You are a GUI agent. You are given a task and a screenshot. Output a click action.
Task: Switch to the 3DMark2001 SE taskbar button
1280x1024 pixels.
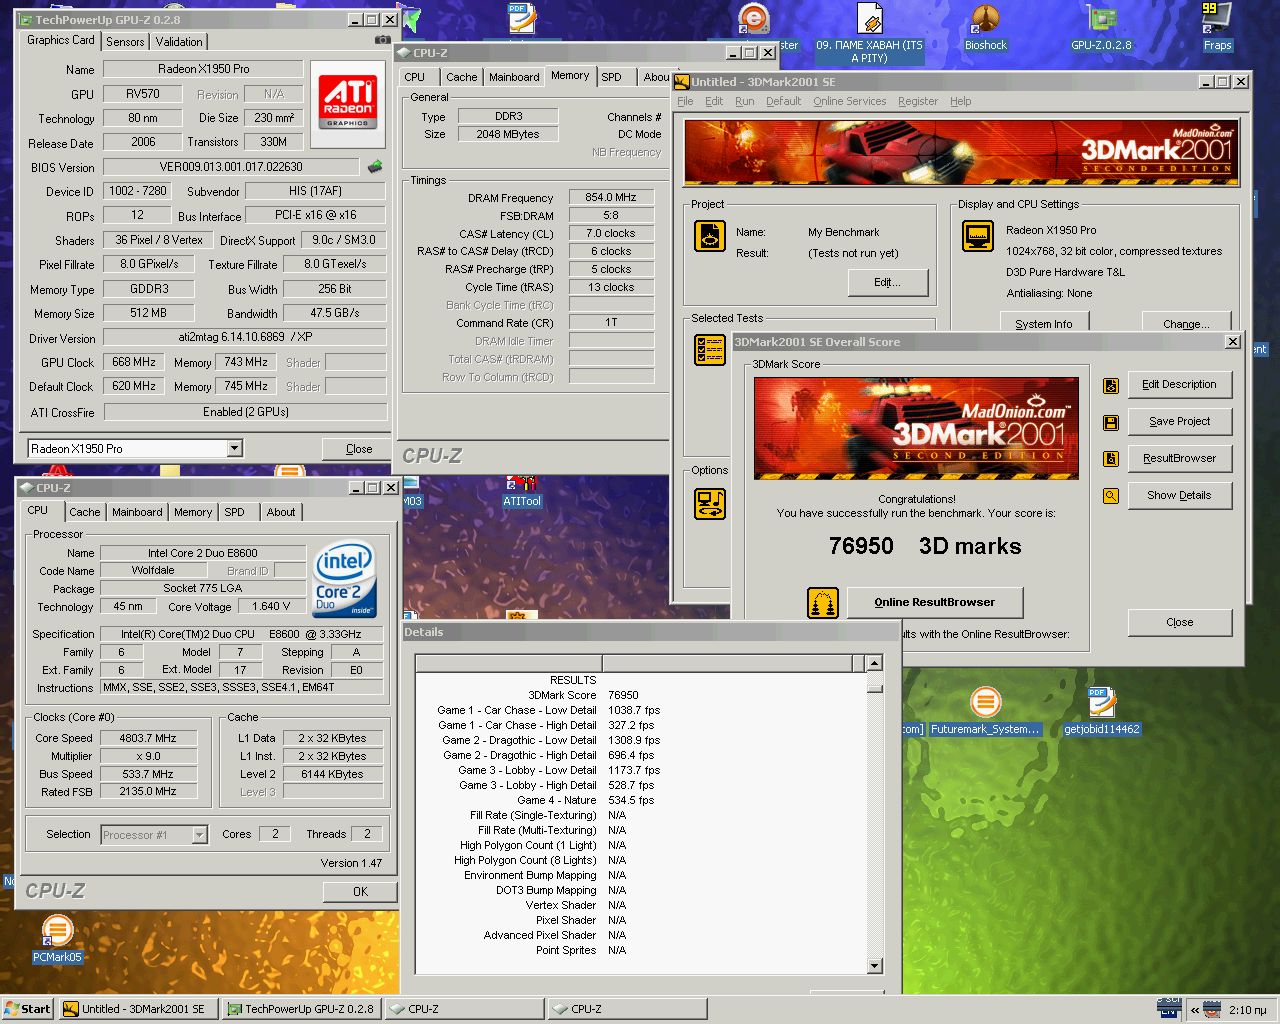[138, 1009]
